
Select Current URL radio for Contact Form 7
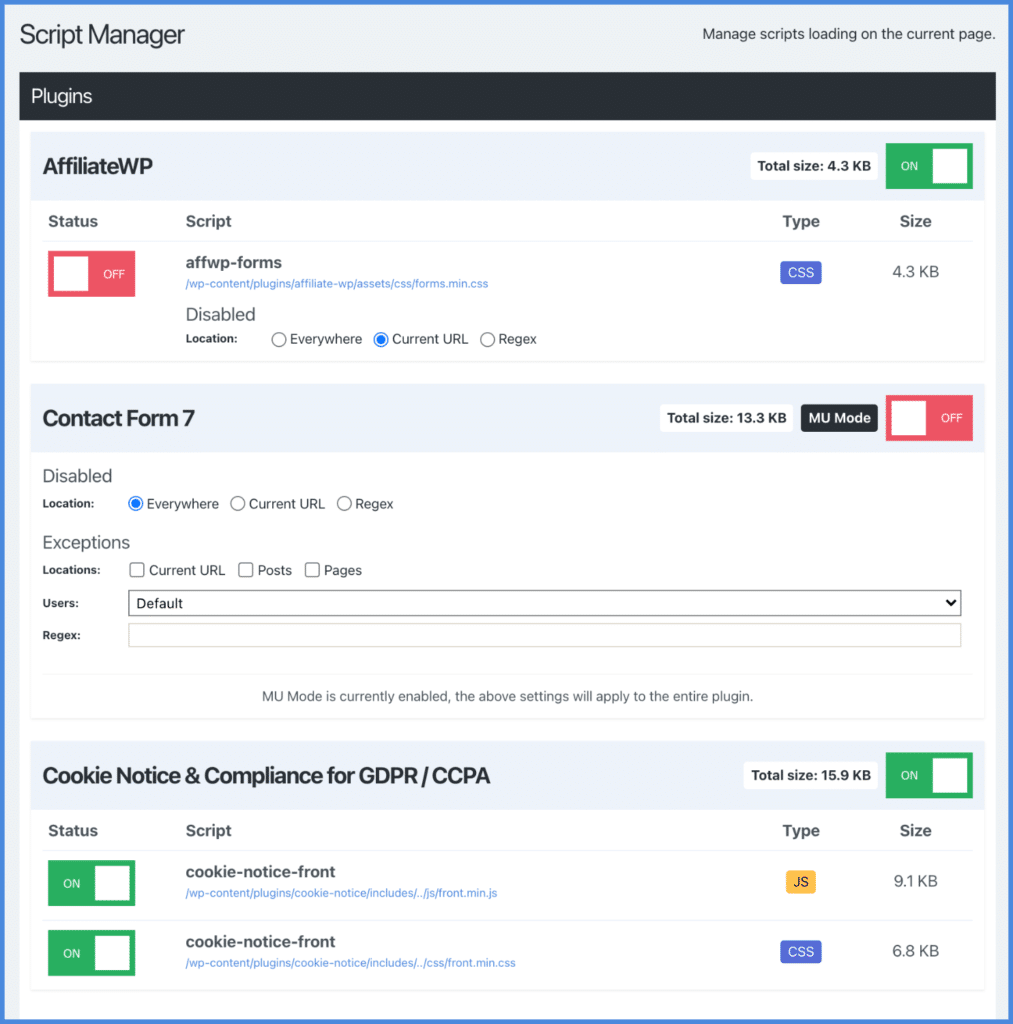[238, 504]
